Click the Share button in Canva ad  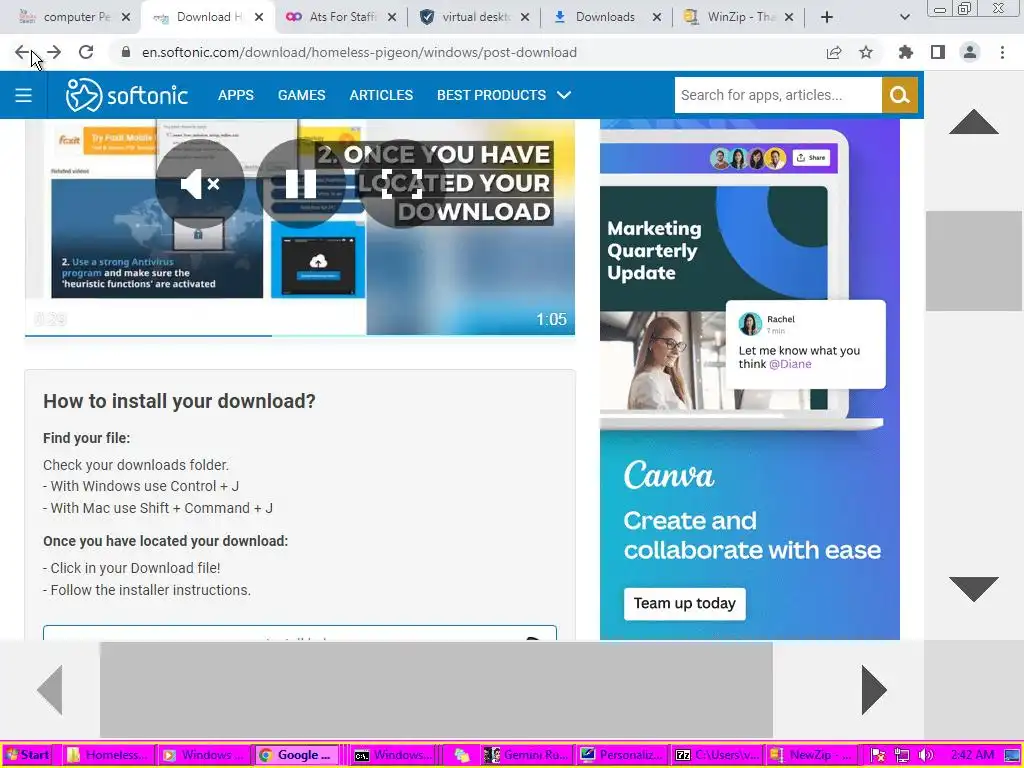(811, 157)
